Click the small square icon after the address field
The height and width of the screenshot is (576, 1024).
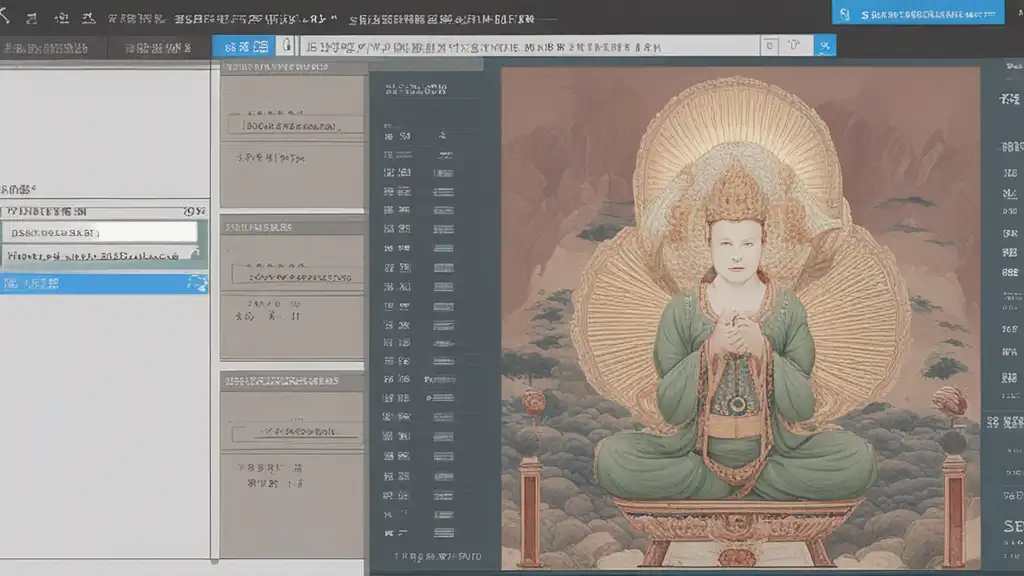[770, 46]
